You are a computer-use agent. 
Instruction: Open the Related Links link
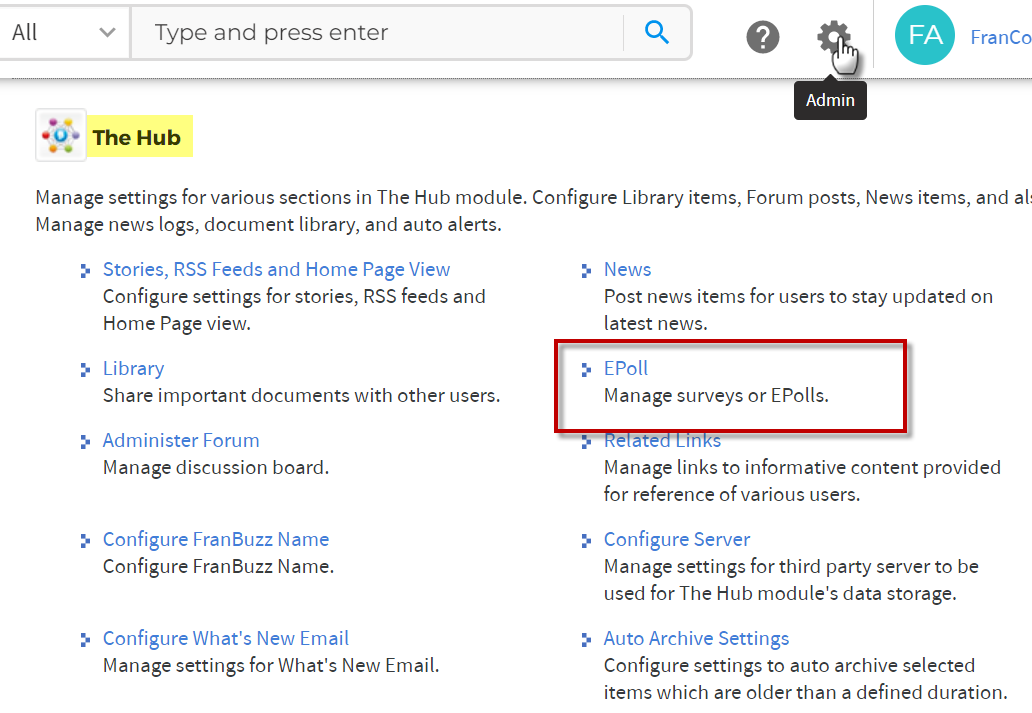(x=662, y=440)
